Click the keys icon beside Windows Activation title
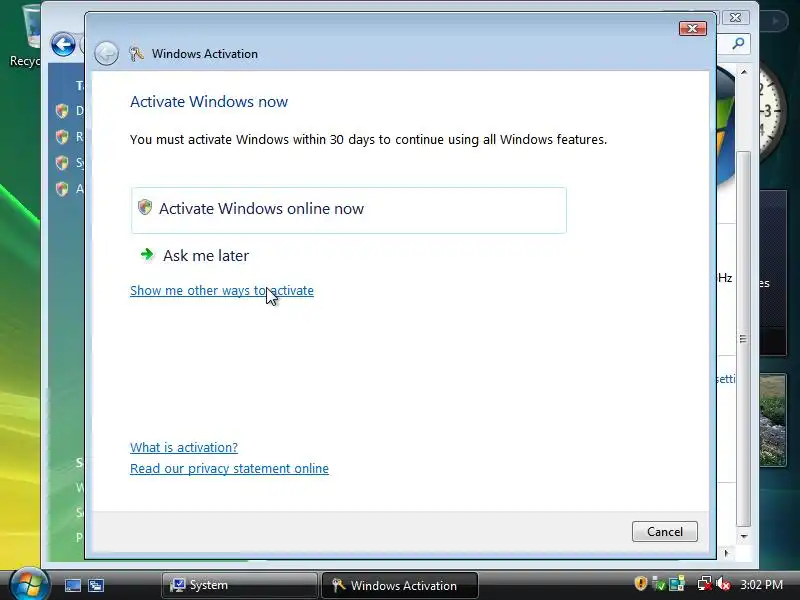800x600 pixels. tap(136, 54)
